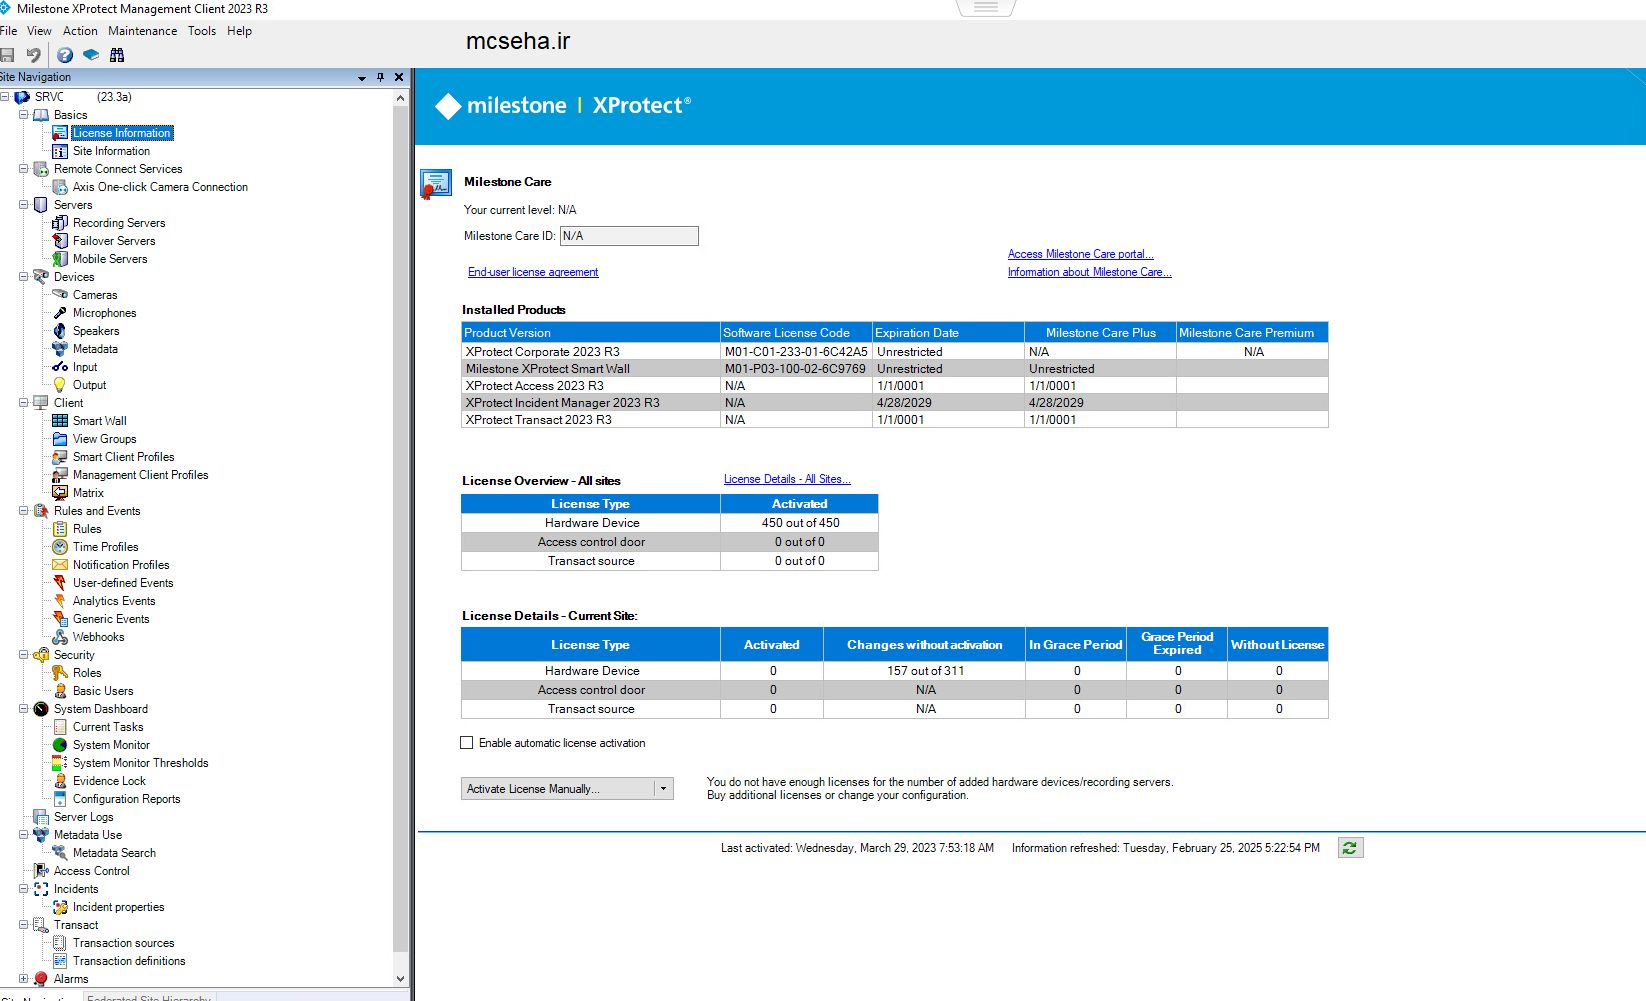This screenshot has height=1001, width=1646.
Task: Collapse the Client tree node
Action: click(23, 403)
